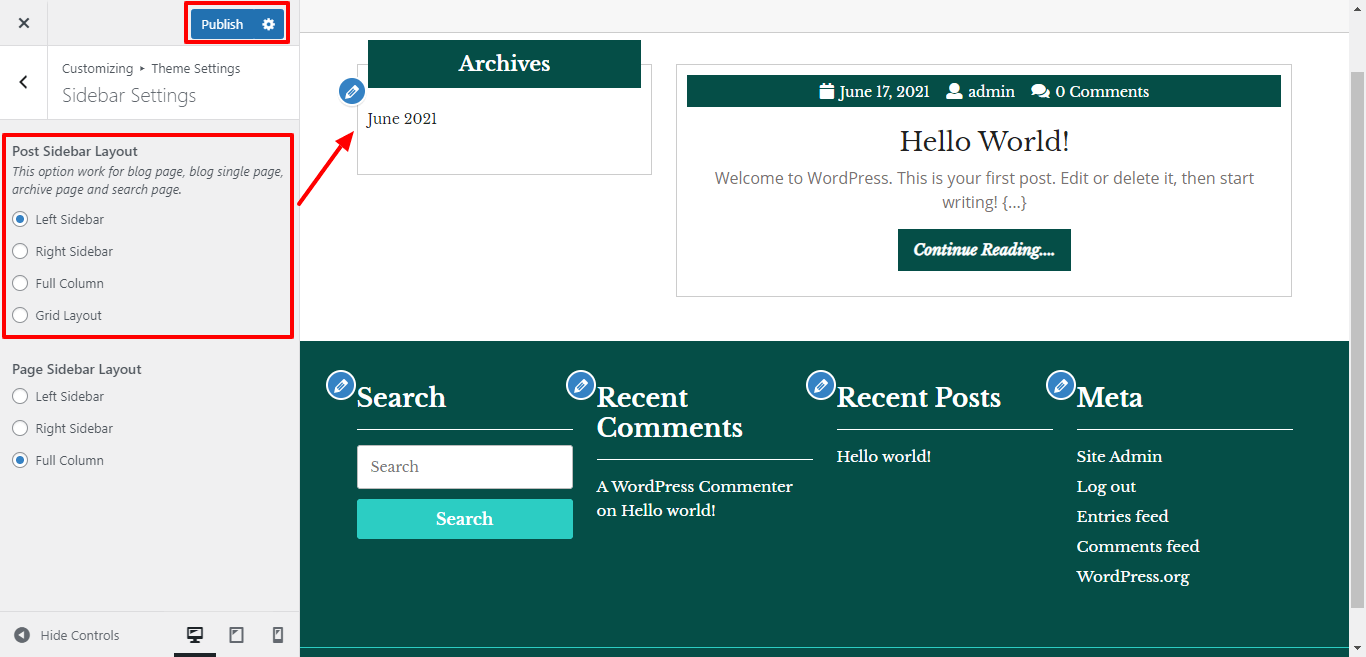Select Right Sidebar for Post Sidebar Layout
The width and height of the screenshot is (1366, 657).
pyautogui.click(x=20, y=251)
